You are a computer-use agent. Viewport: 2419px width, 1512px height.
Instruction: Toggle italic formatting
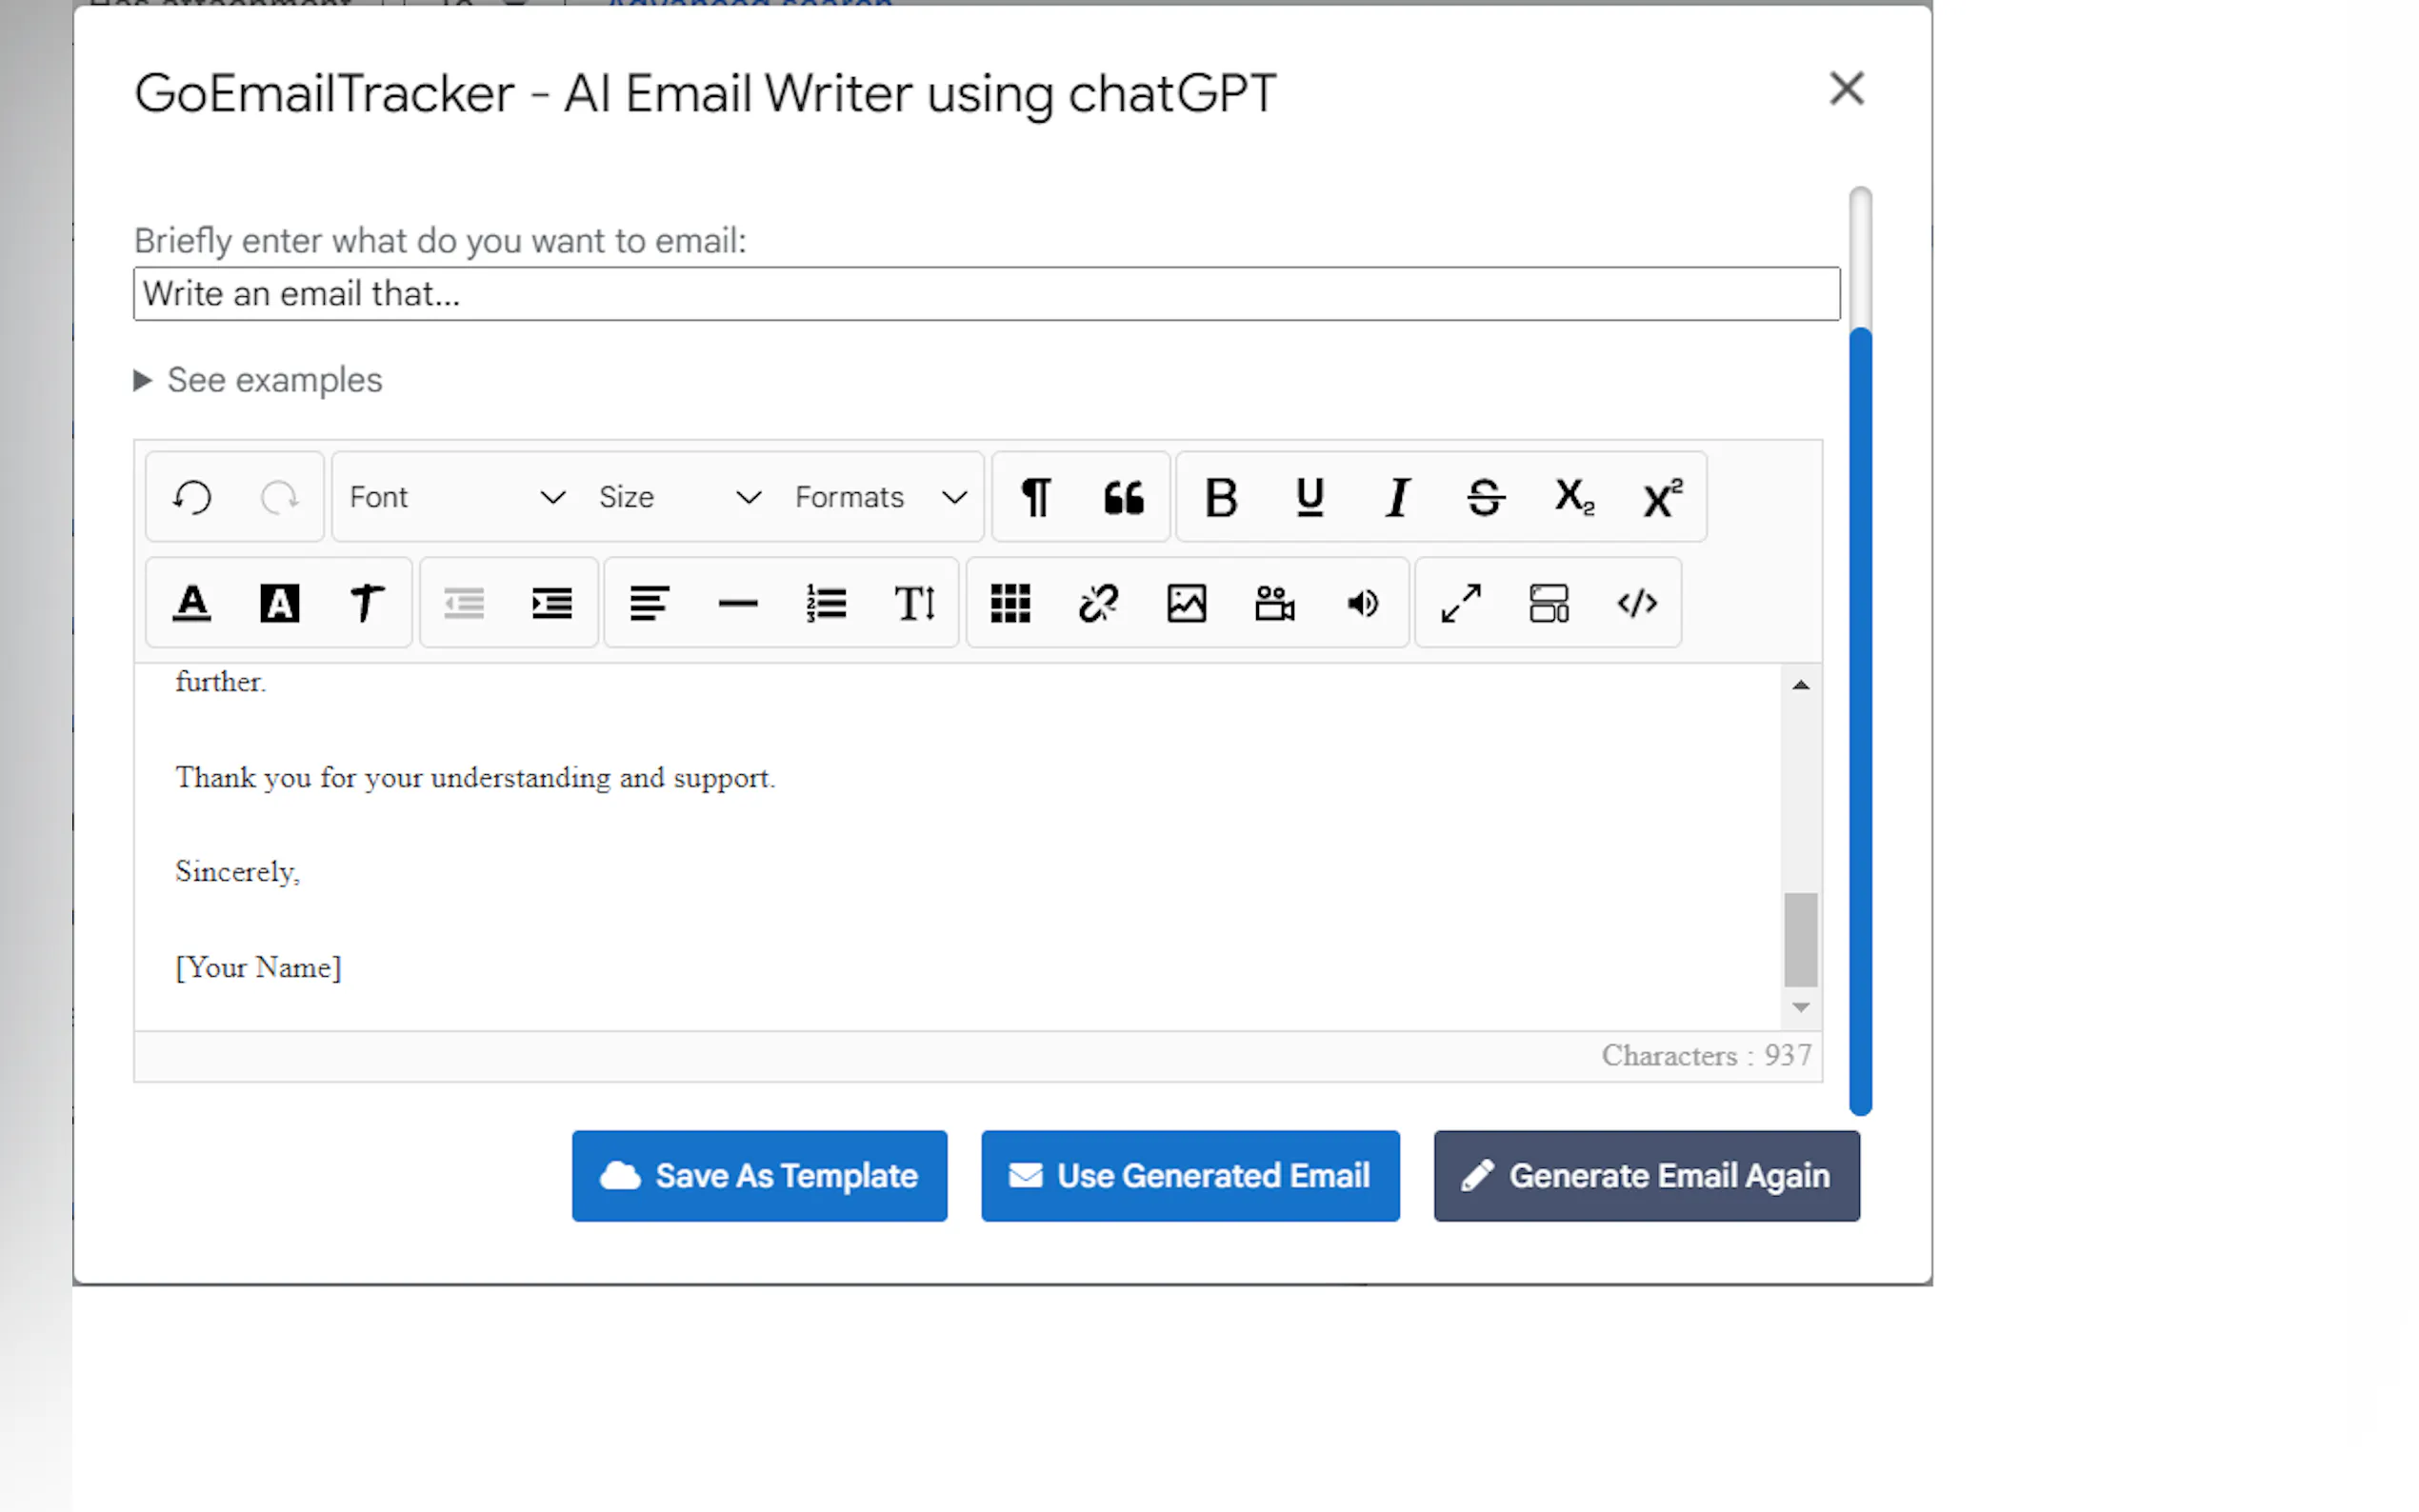click(x=1397, y=497)
